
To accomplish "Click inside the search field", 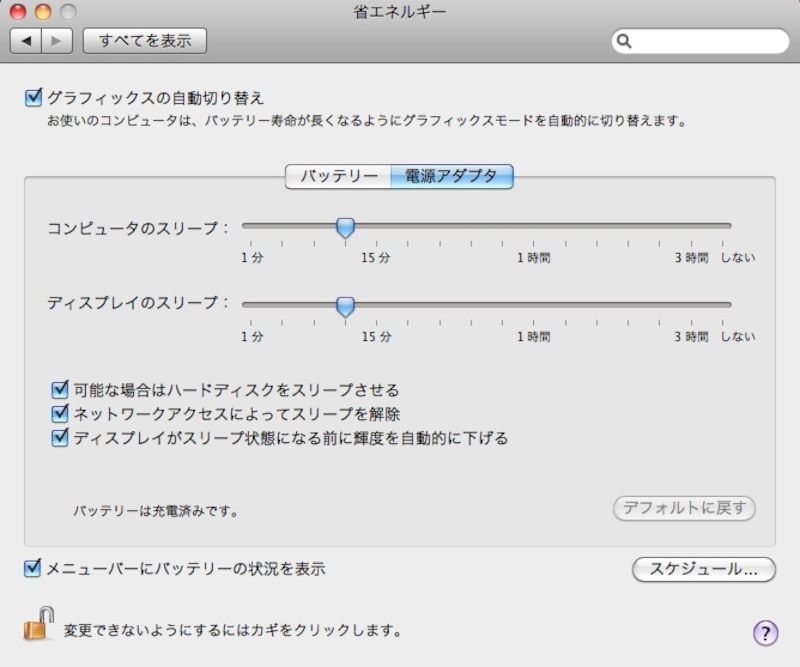I will click(708, 41).
